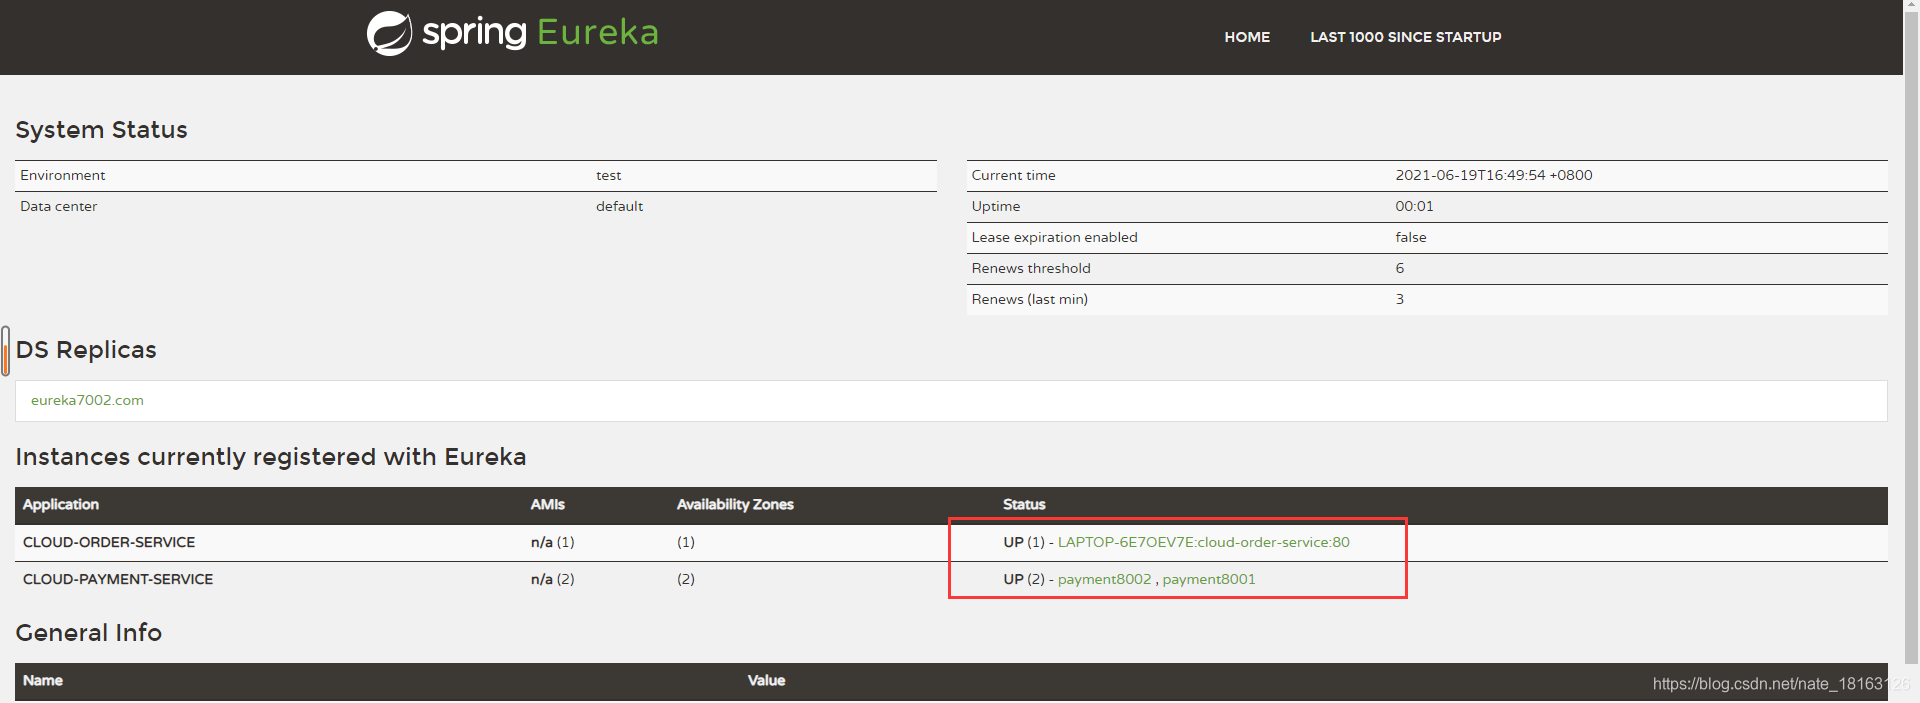Select the CLOUD-PAYMENT-SERVICE application cell

coord(118,579)
